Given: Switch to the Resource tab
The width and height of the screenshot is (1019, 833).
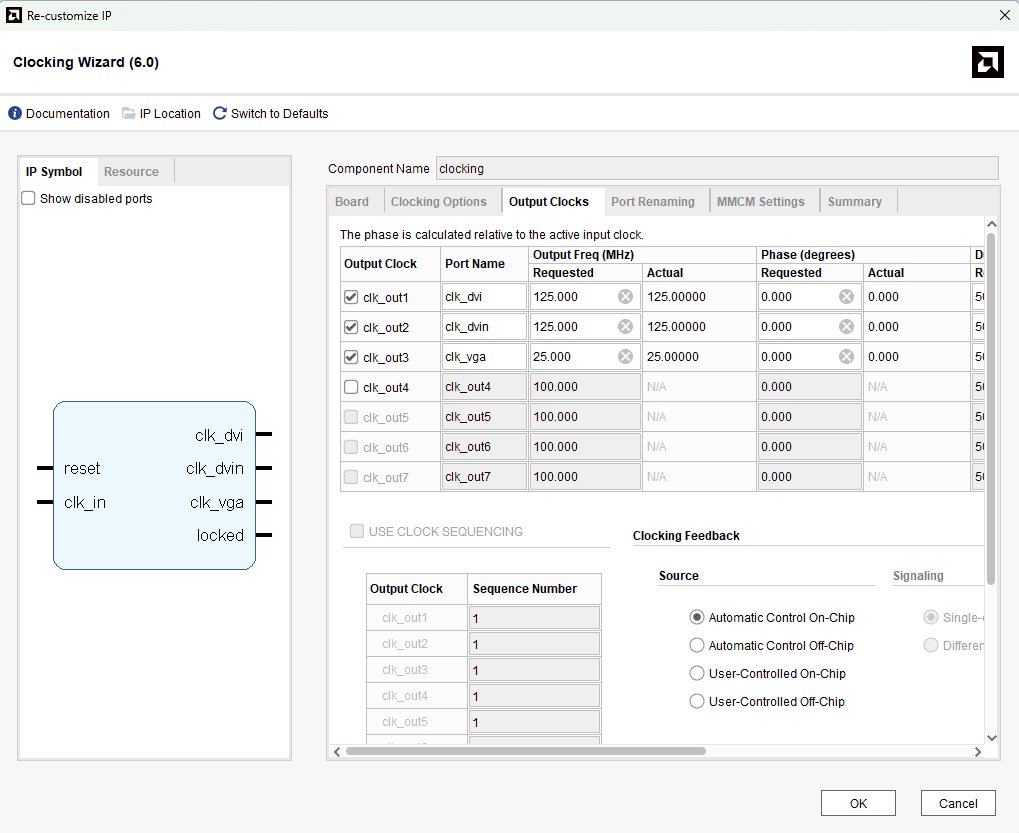Looking at the screenshot, I should 131,172.
